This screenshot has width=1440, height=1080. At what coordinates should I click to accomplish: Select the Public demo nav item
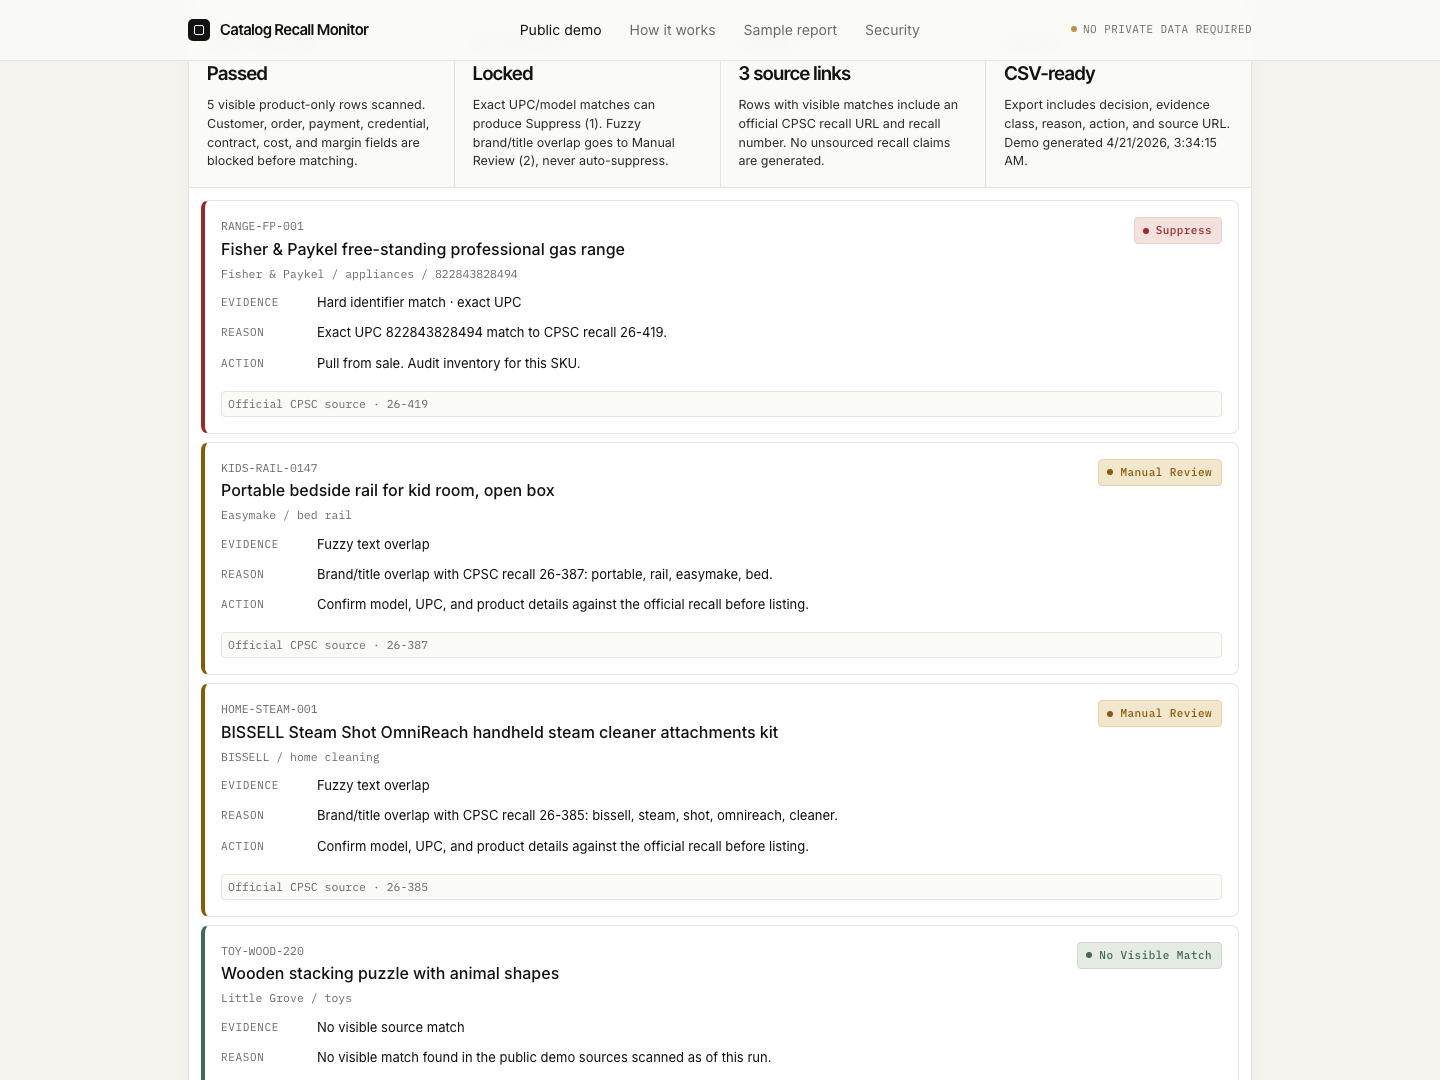click(560, 30)
